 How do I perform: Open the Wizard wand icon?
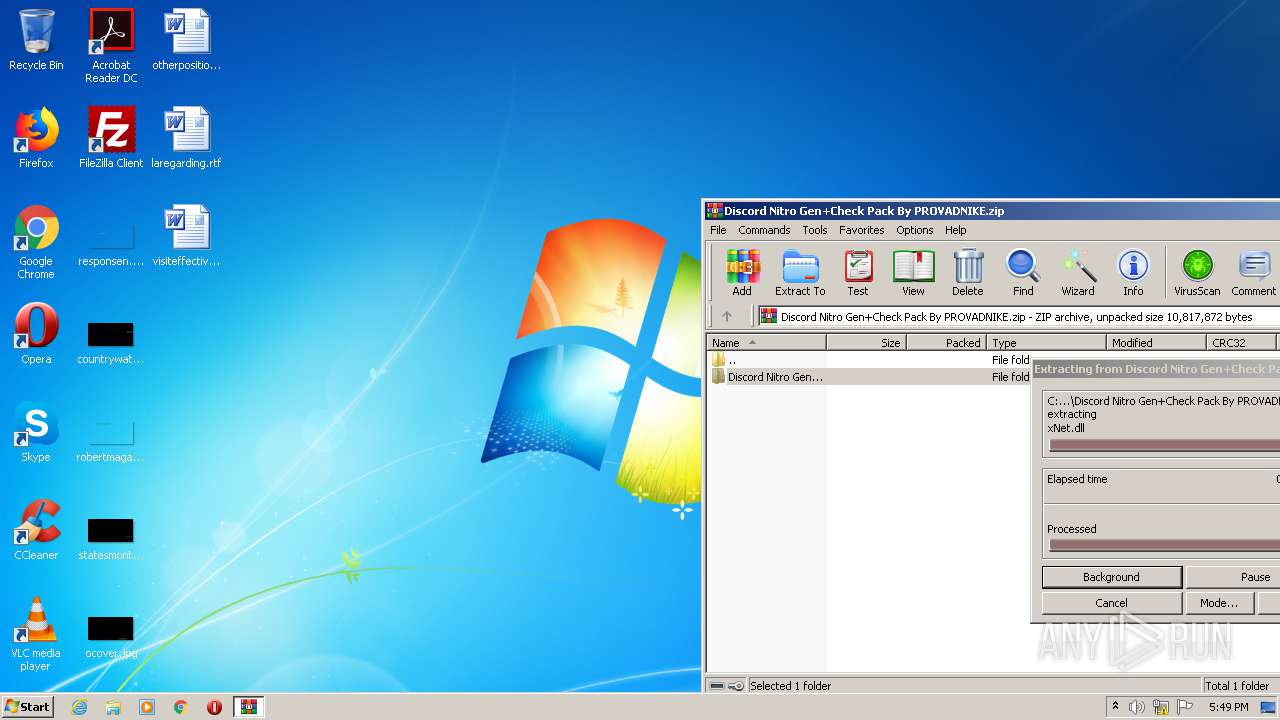[x=1078, y=273]
